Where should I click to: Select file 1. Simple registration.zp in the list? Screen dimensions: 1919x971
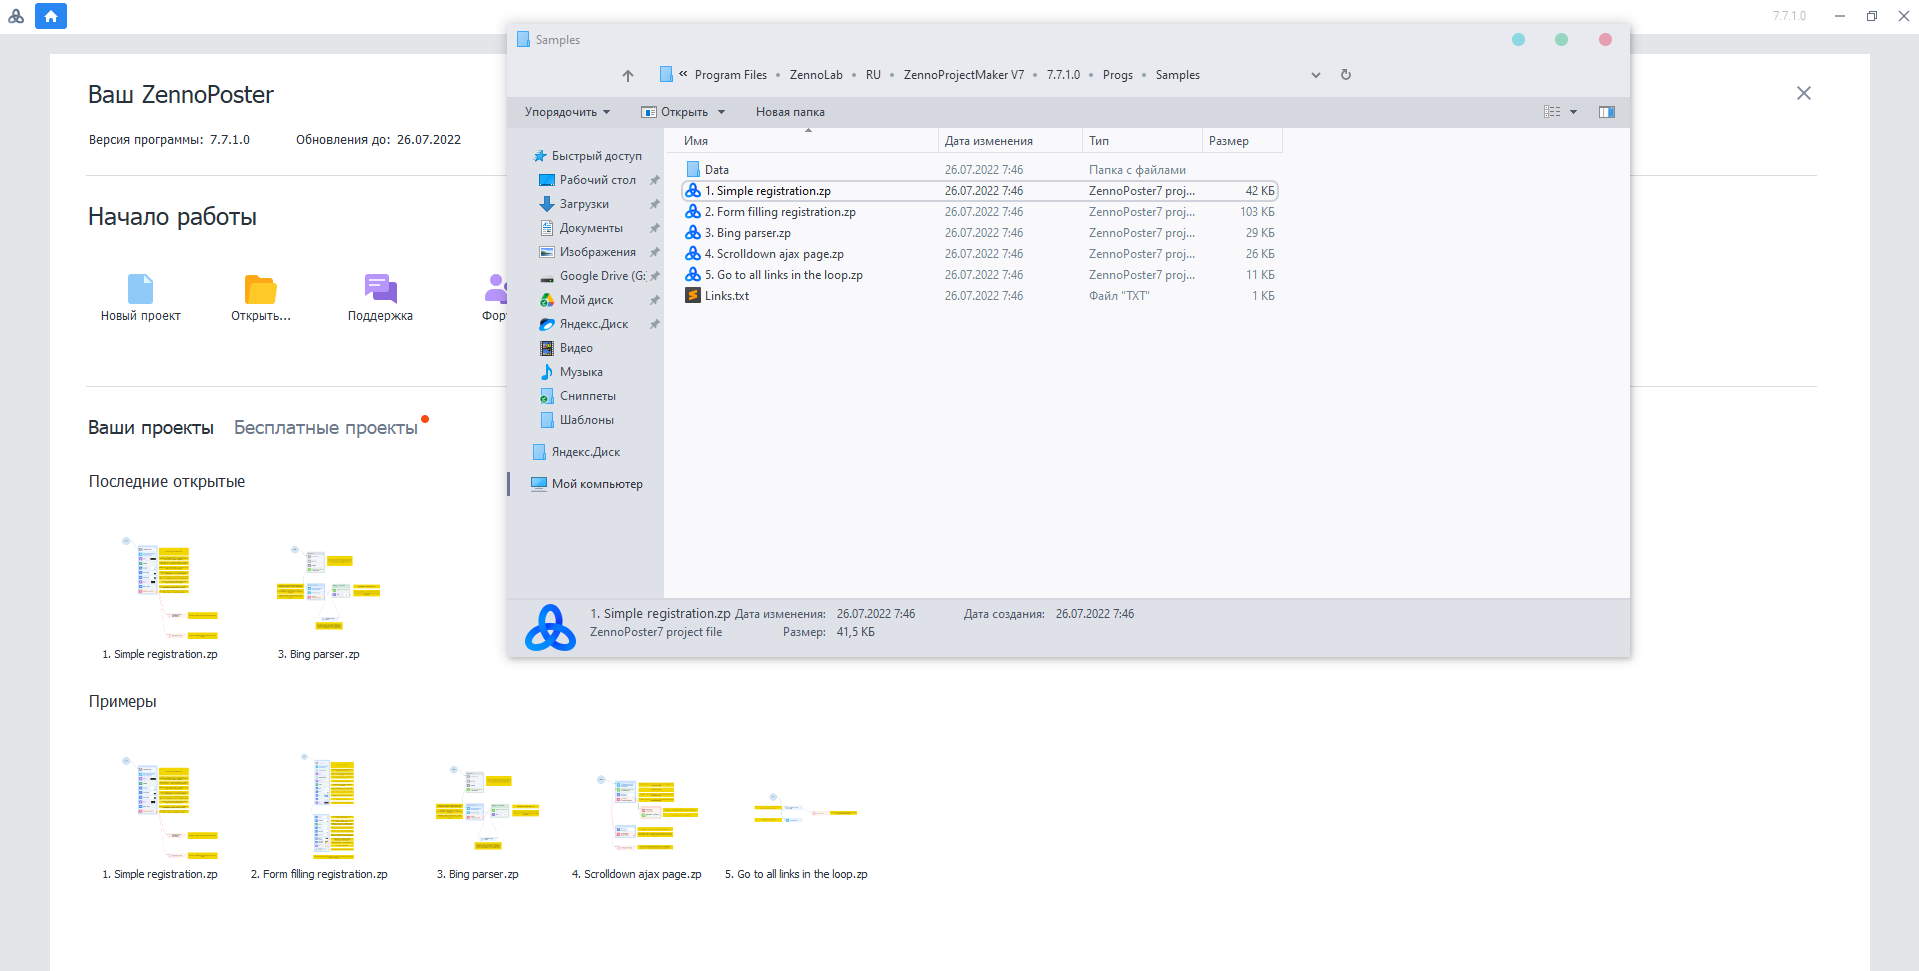click(980, 191)
